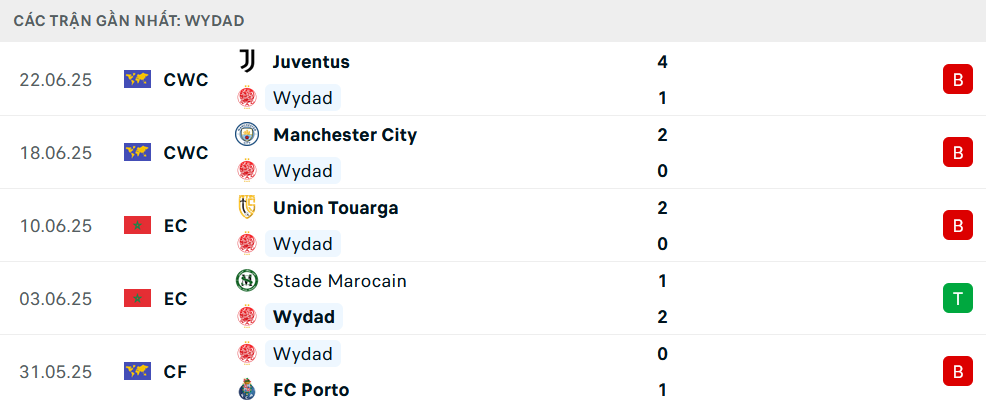Click the CWC label on the 18.06.25 row
Screen dimensions: 986x400
click(186, 153)
